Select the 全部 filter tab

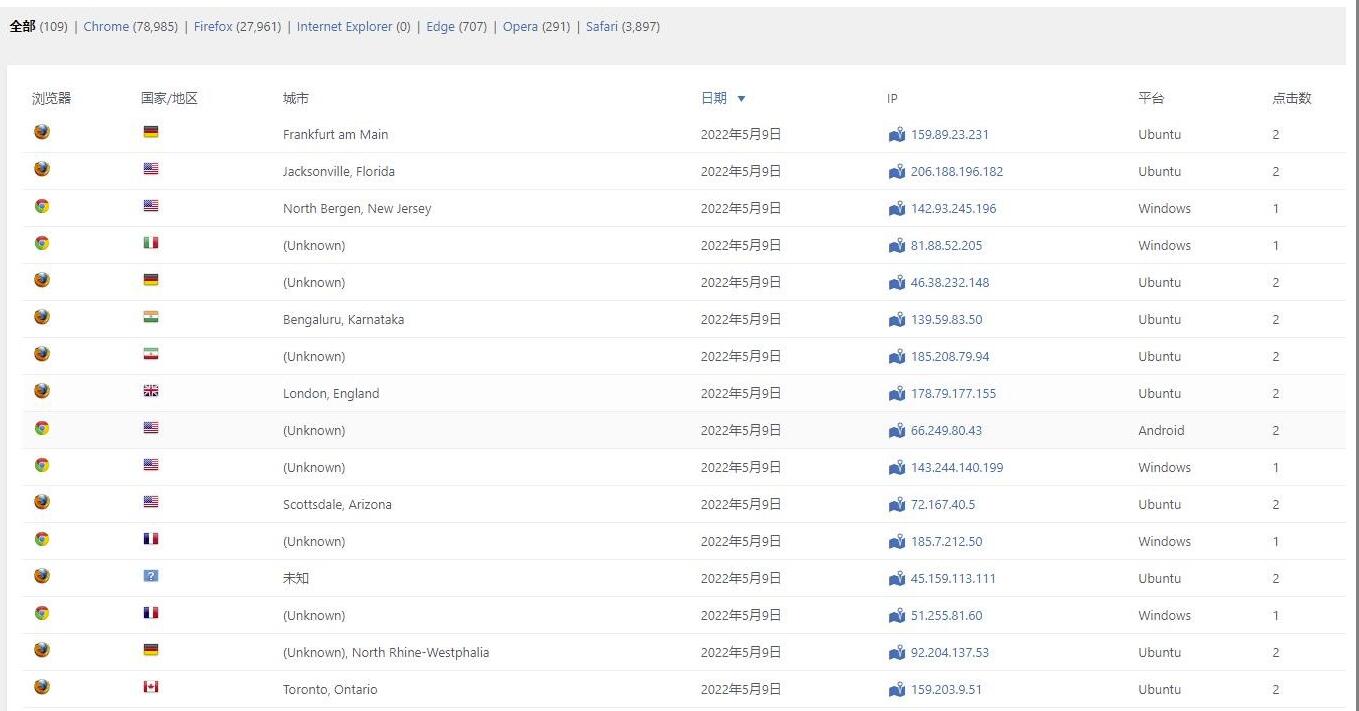(x=23, y=27)
